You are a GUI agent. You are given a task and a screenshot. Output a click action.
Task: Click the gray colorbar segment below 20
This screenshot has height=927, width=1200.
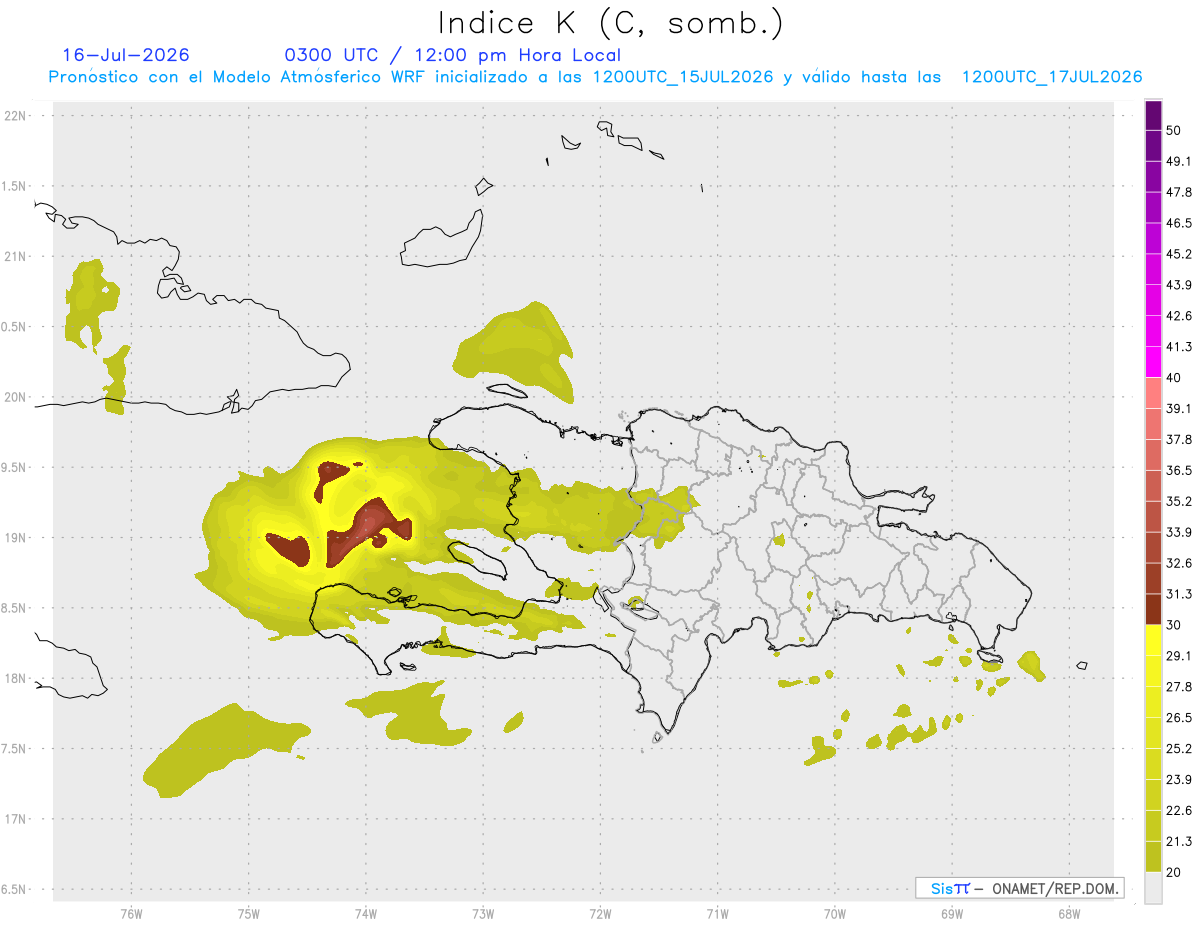pos(1154,887)
